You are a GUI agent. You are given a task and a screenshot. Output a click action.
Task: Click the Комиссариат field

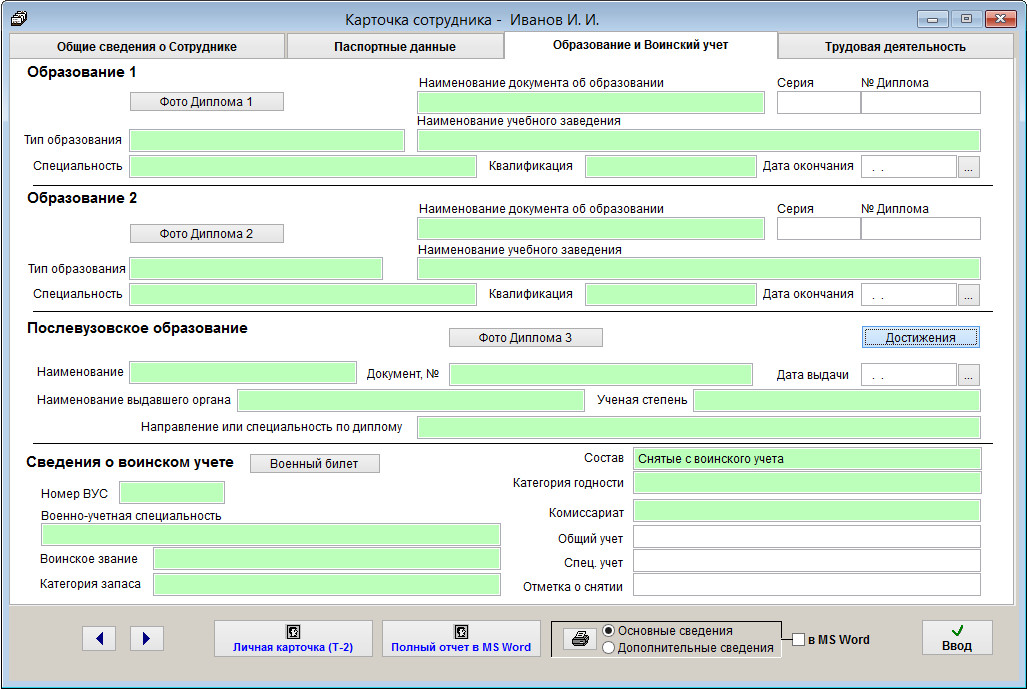807,511
